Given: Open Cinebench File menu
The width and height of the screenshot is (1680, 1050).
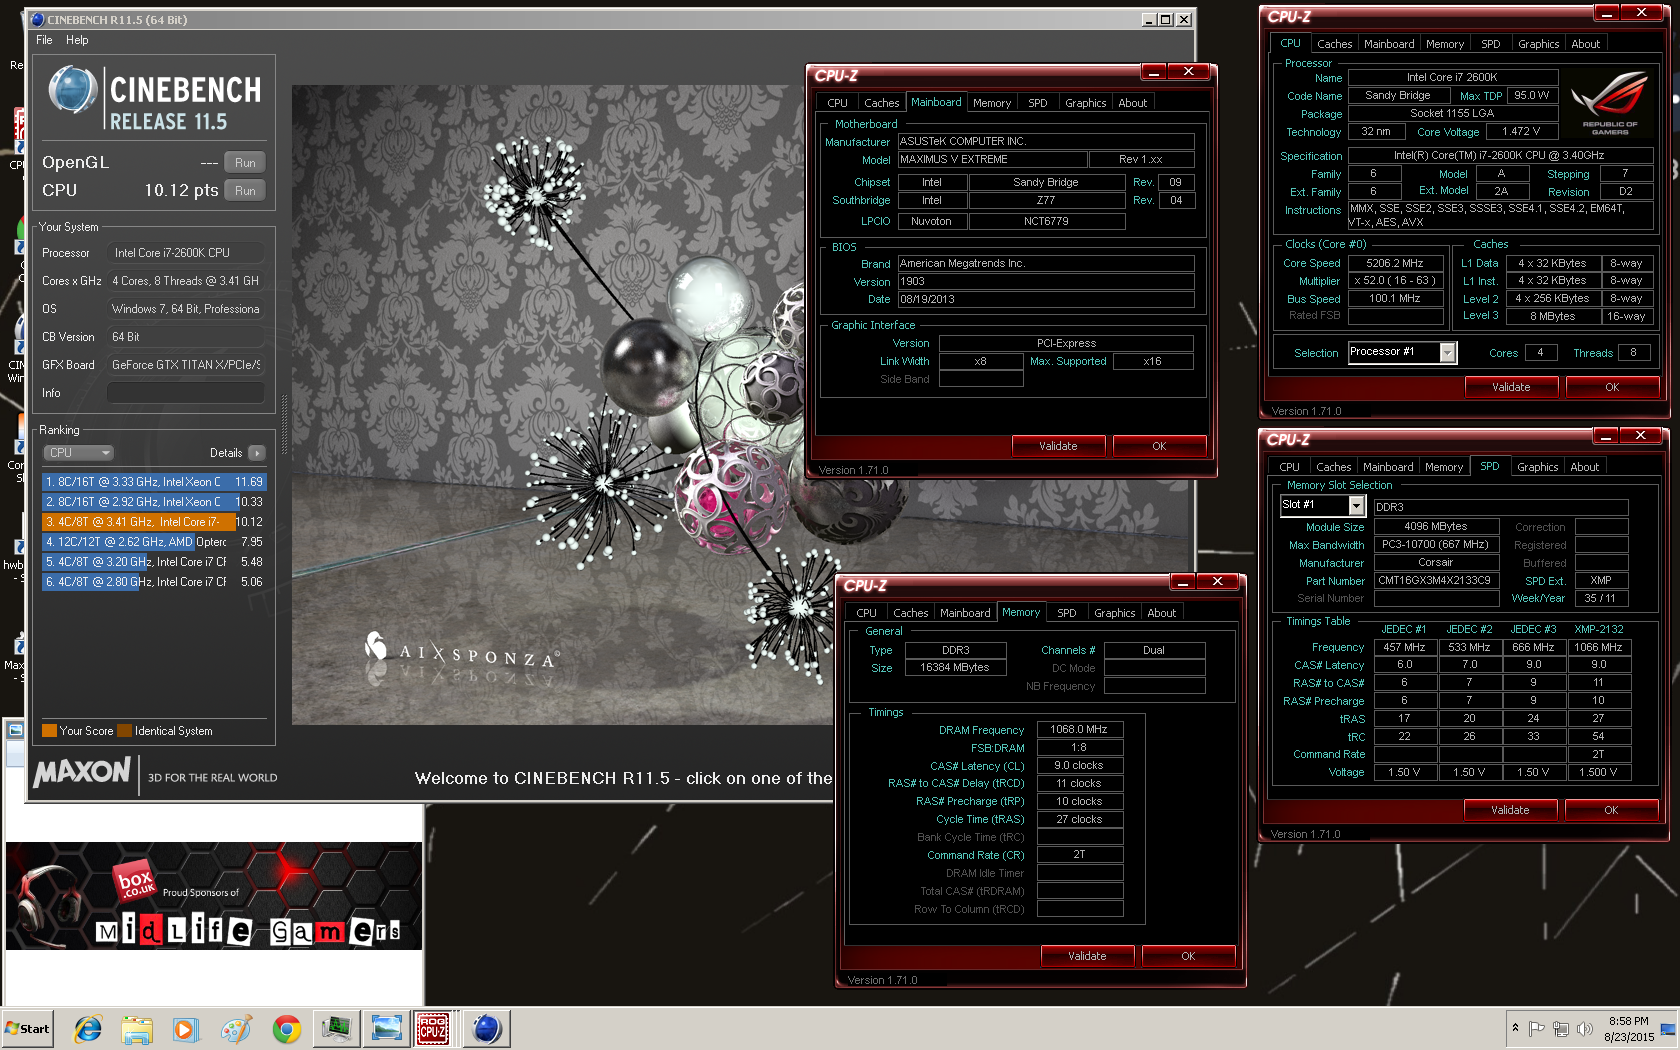Looking at the screenshot, I should (44, 40).
